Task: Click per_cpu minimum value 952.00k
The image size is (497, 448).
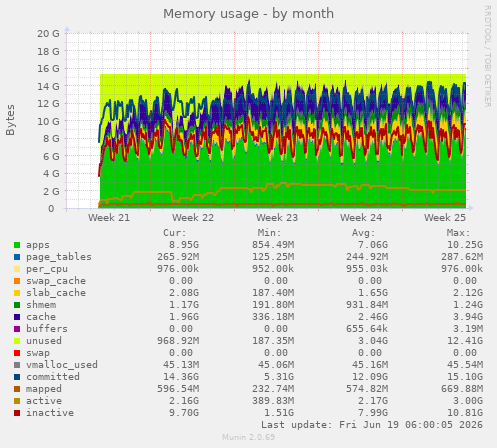Action: 273,269
